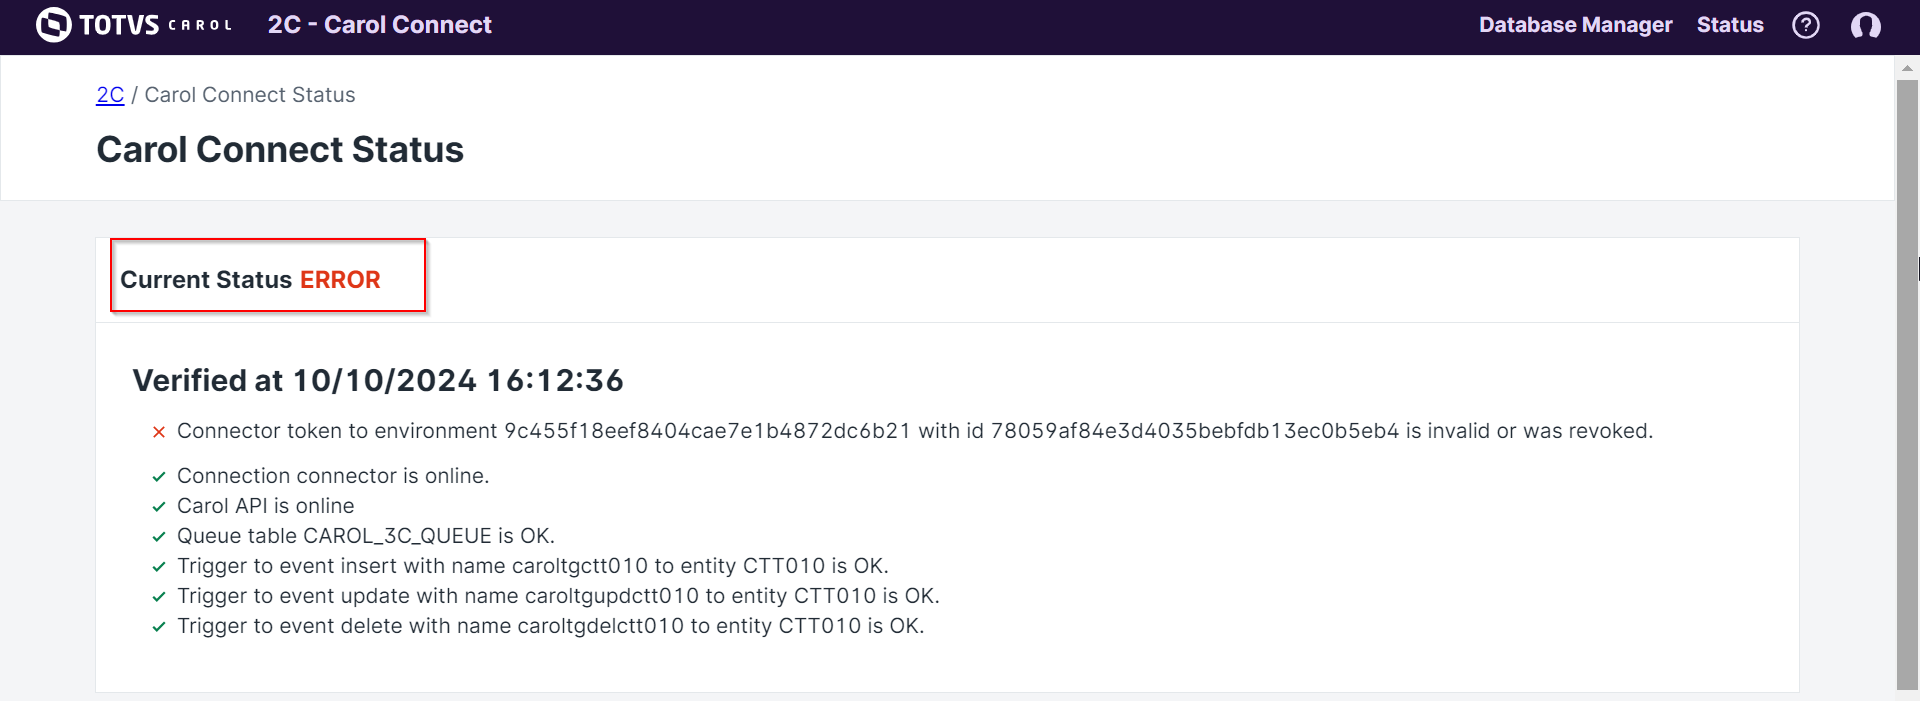Screen dimensions: 1920x701
Task: Open Database Manager from the top bar
Action: coord(1575,25)
